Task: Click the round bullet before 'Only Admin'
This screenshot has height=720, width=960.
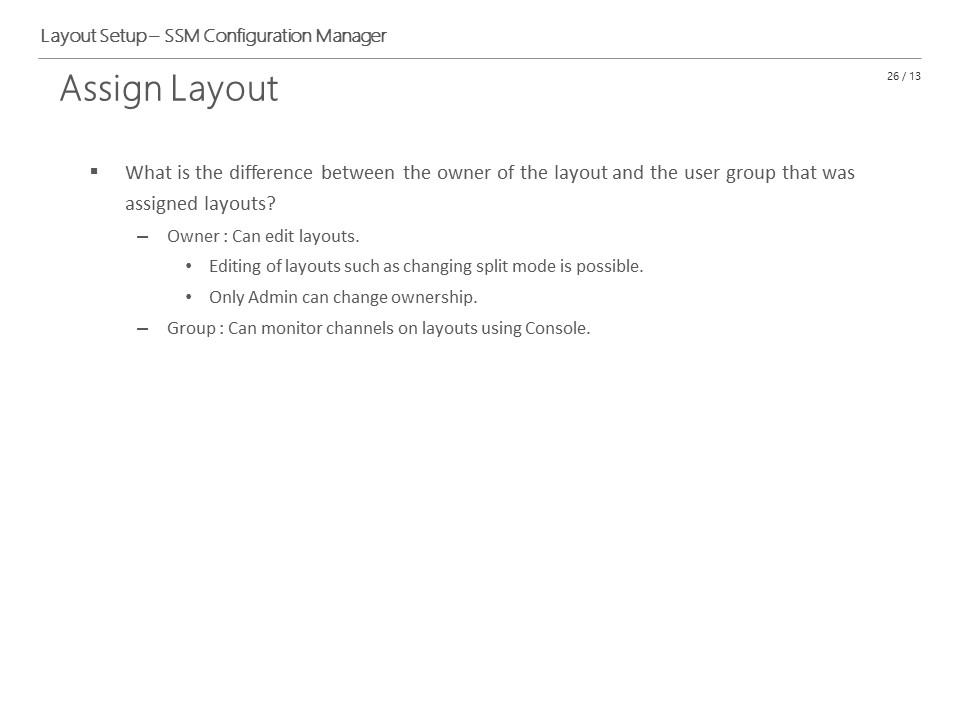Action: [x=189, y=297]
